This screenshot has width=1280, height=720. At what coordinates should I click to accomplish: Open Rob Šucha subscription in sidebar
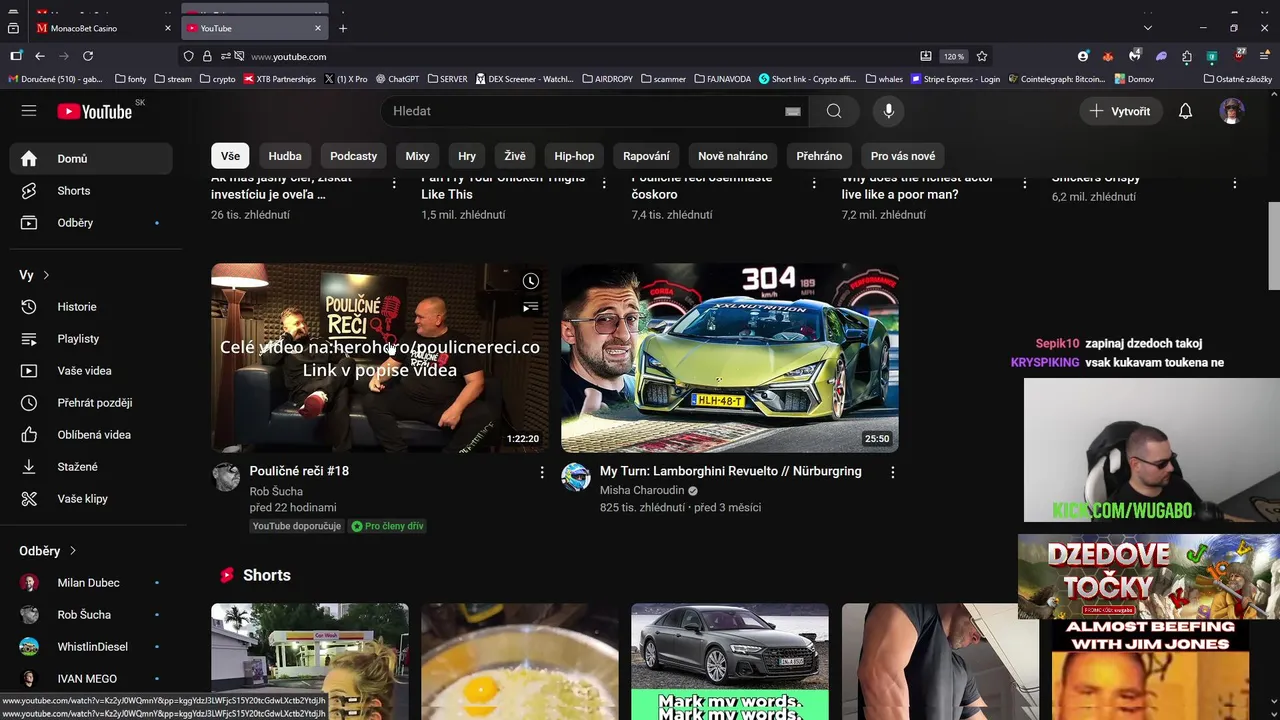91,615
